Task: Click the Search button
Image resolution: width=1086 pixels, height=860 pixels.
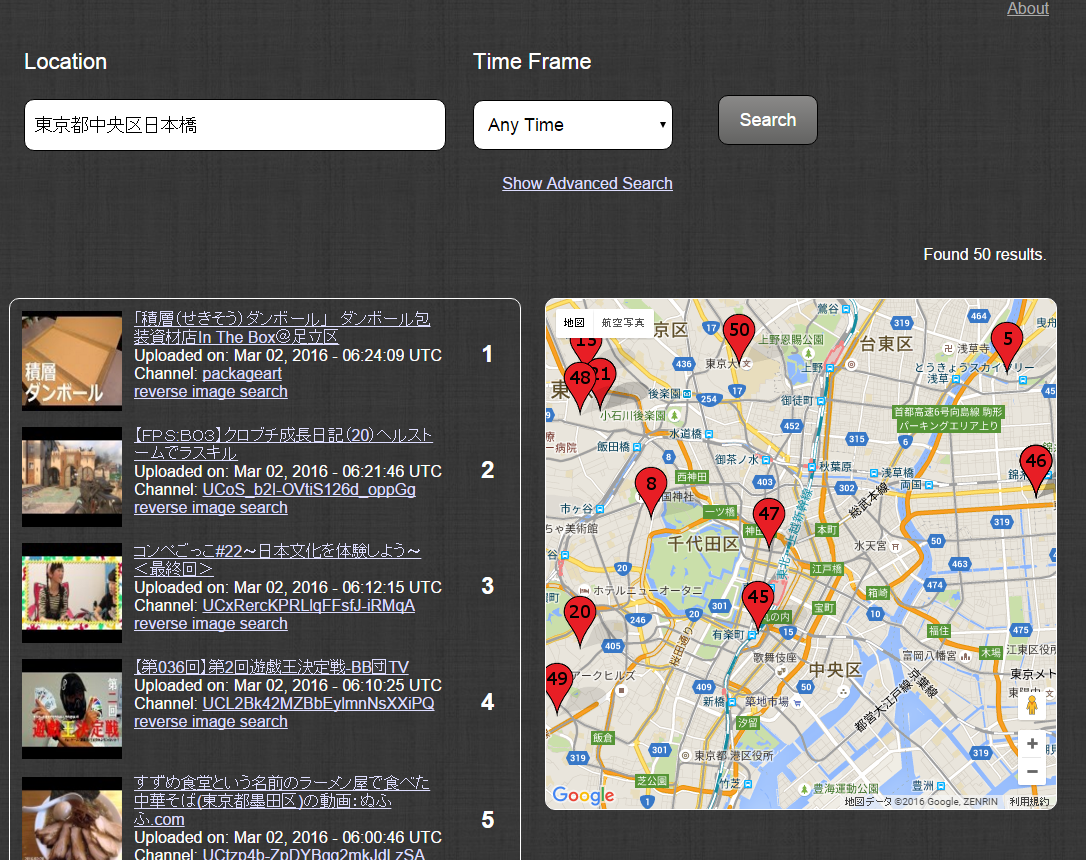Action: [767, 120]
